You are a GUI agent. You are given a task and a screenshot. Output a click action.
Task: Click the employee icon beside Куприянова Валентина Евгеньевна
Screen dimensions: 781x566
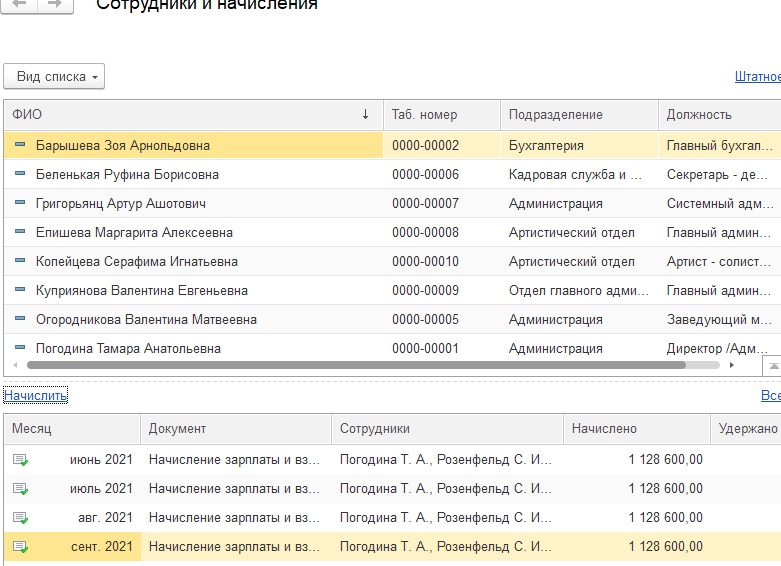pyautogui.click(x=20, y=289)
